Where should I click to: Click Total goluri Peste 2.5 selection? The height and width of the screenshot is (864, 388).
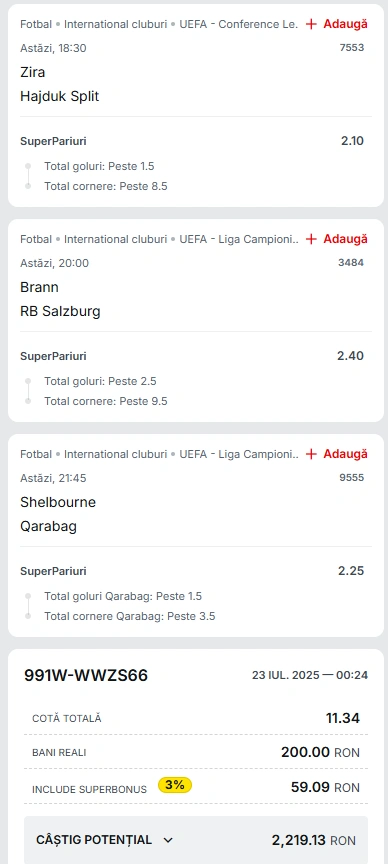100,381
